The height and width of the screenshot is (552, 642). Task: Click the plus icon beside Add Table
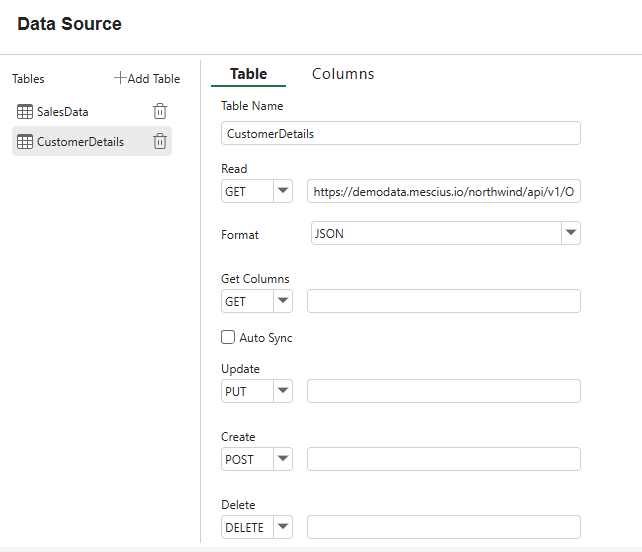(x=120, y=78)
